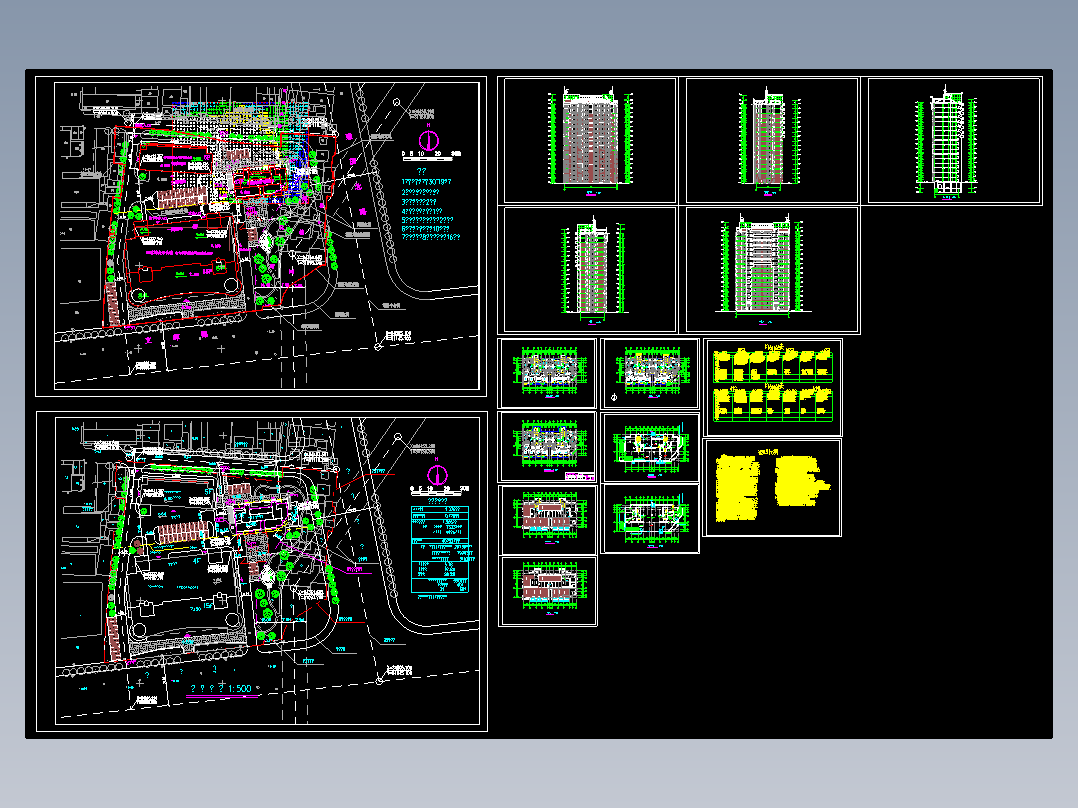Screen dimensions: 1078x808
Task: Open the bottommost brown floor plan sheet
Action: (548, 591)
